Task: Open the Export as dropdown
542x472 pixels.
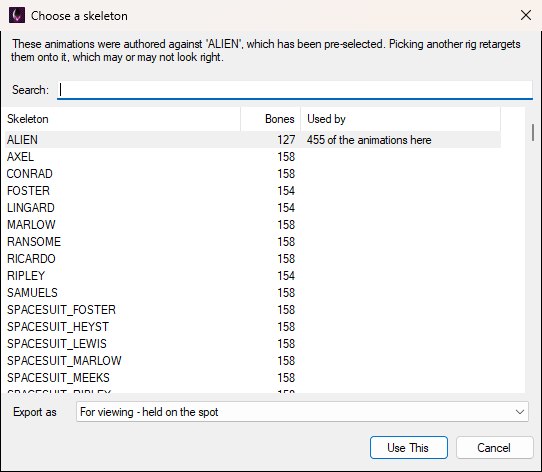Action: (x=302, y=411)
